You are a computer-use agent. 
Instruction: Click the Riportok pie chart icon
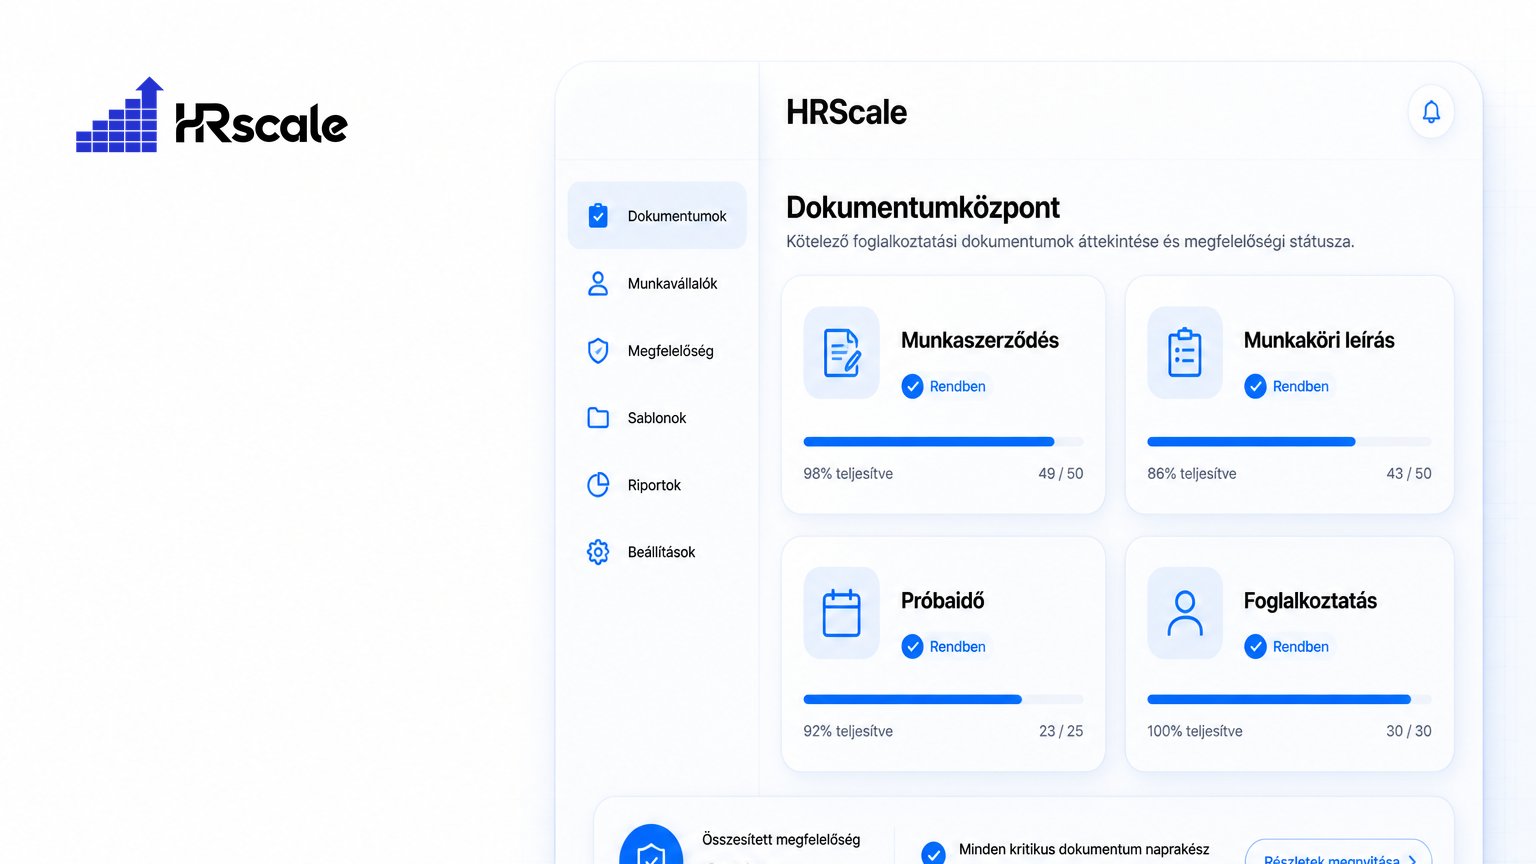(598, 485)
